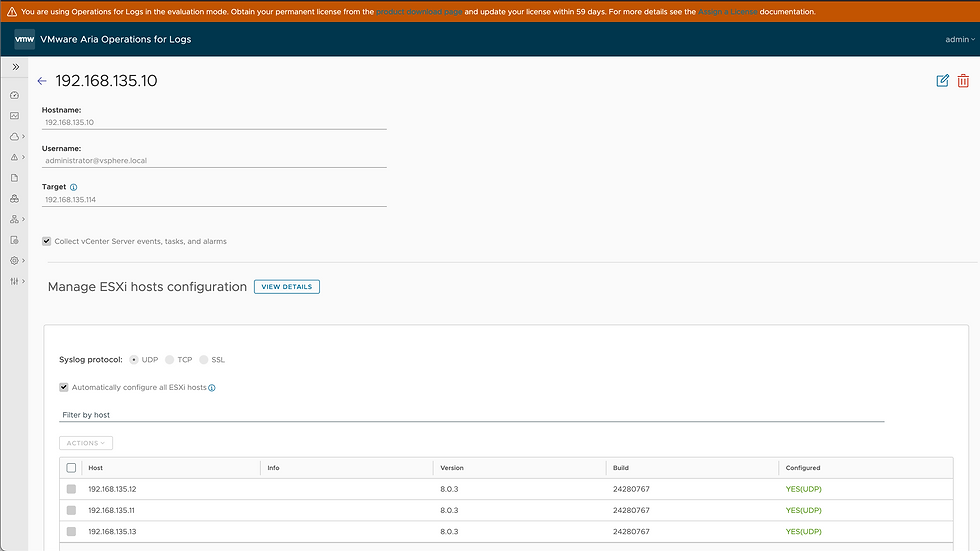Click the Target field

coord(214,200)
